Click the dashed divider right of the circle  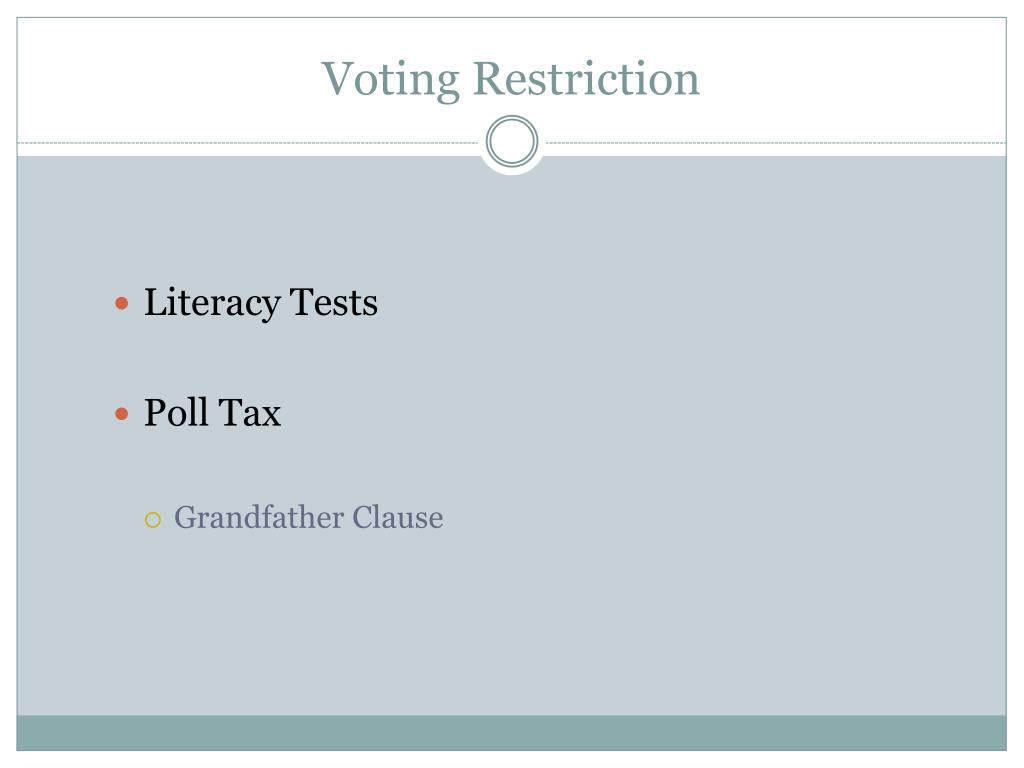click(776, 142)
